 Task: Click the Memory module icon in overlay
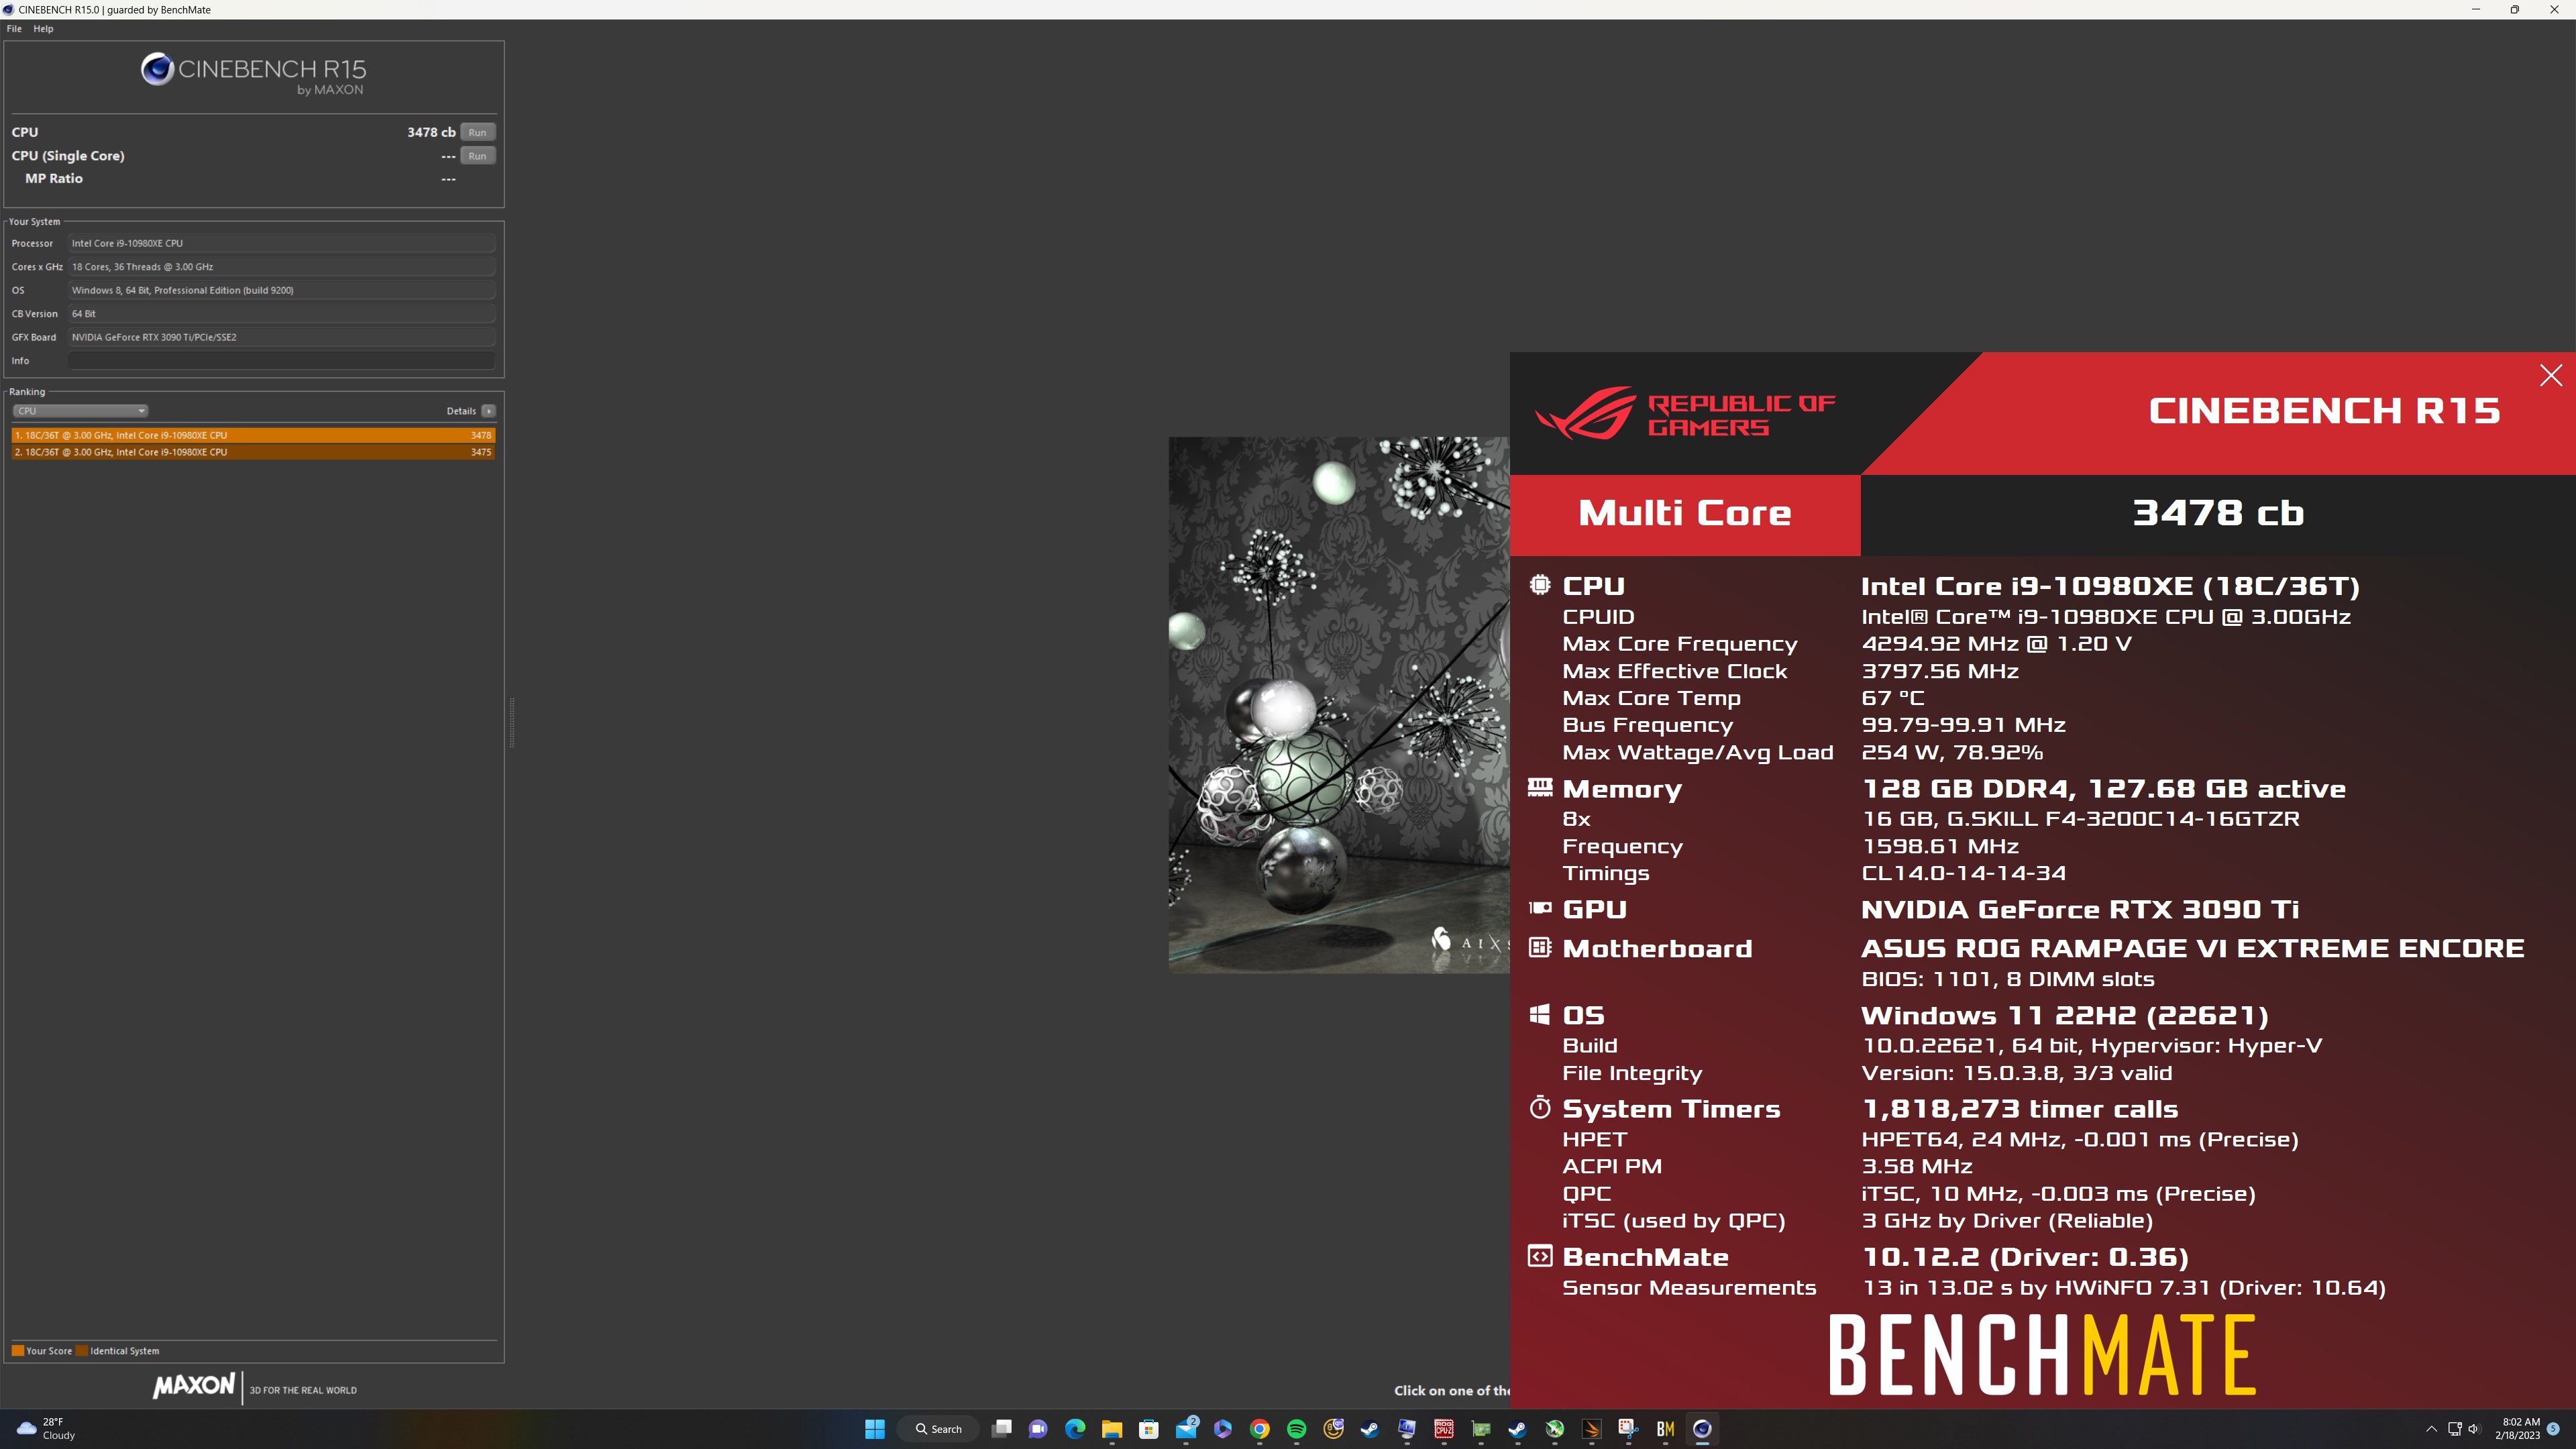click(x=1540, y=788)
